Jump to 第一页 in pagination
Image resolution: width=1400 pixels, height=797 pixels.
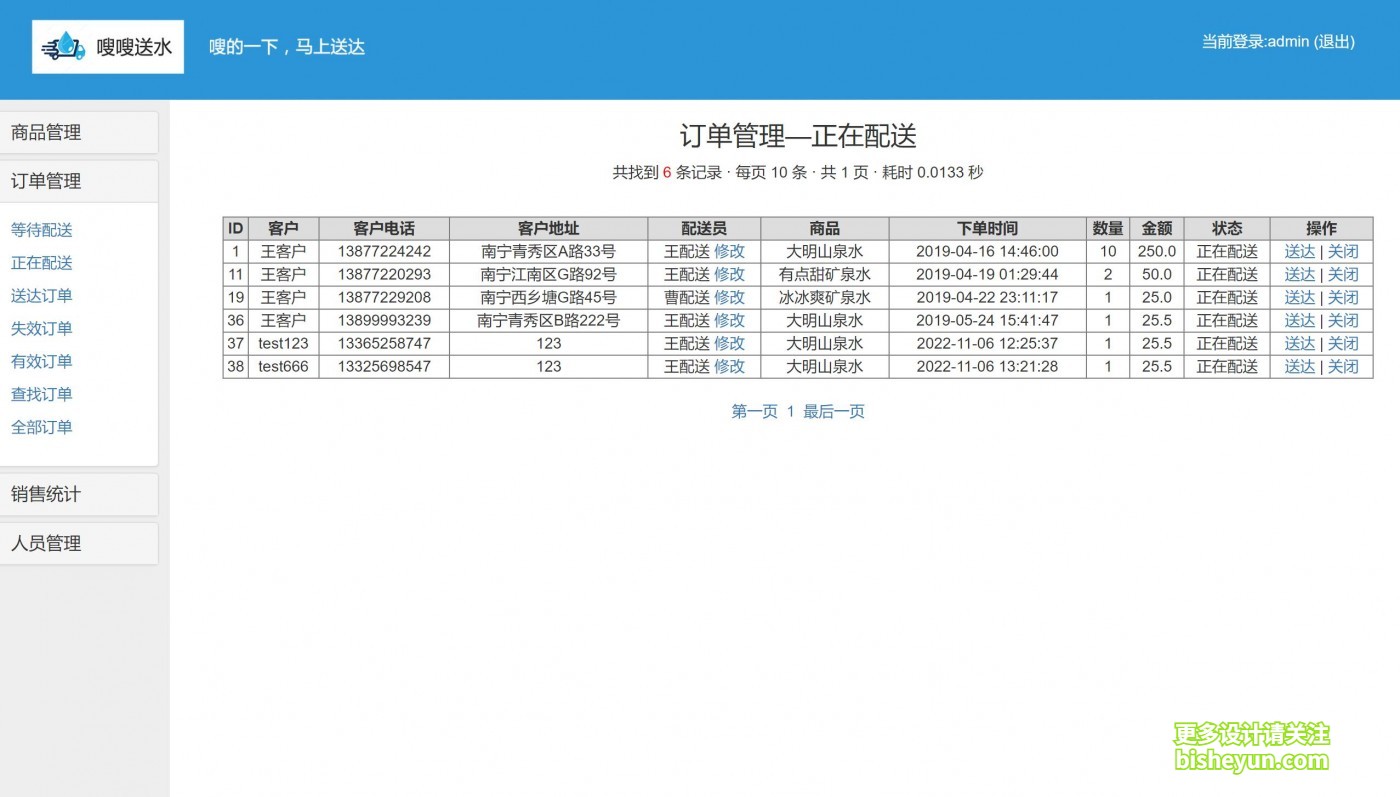coord(754,411)
